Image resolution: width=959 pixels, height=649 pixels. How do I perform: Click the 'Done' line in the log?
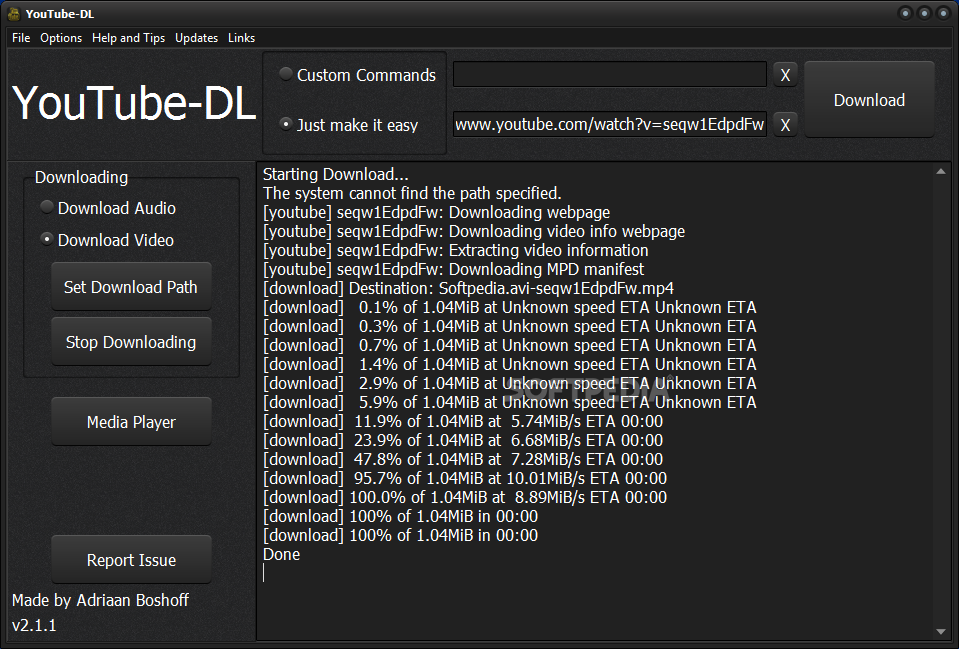point(281,554)
